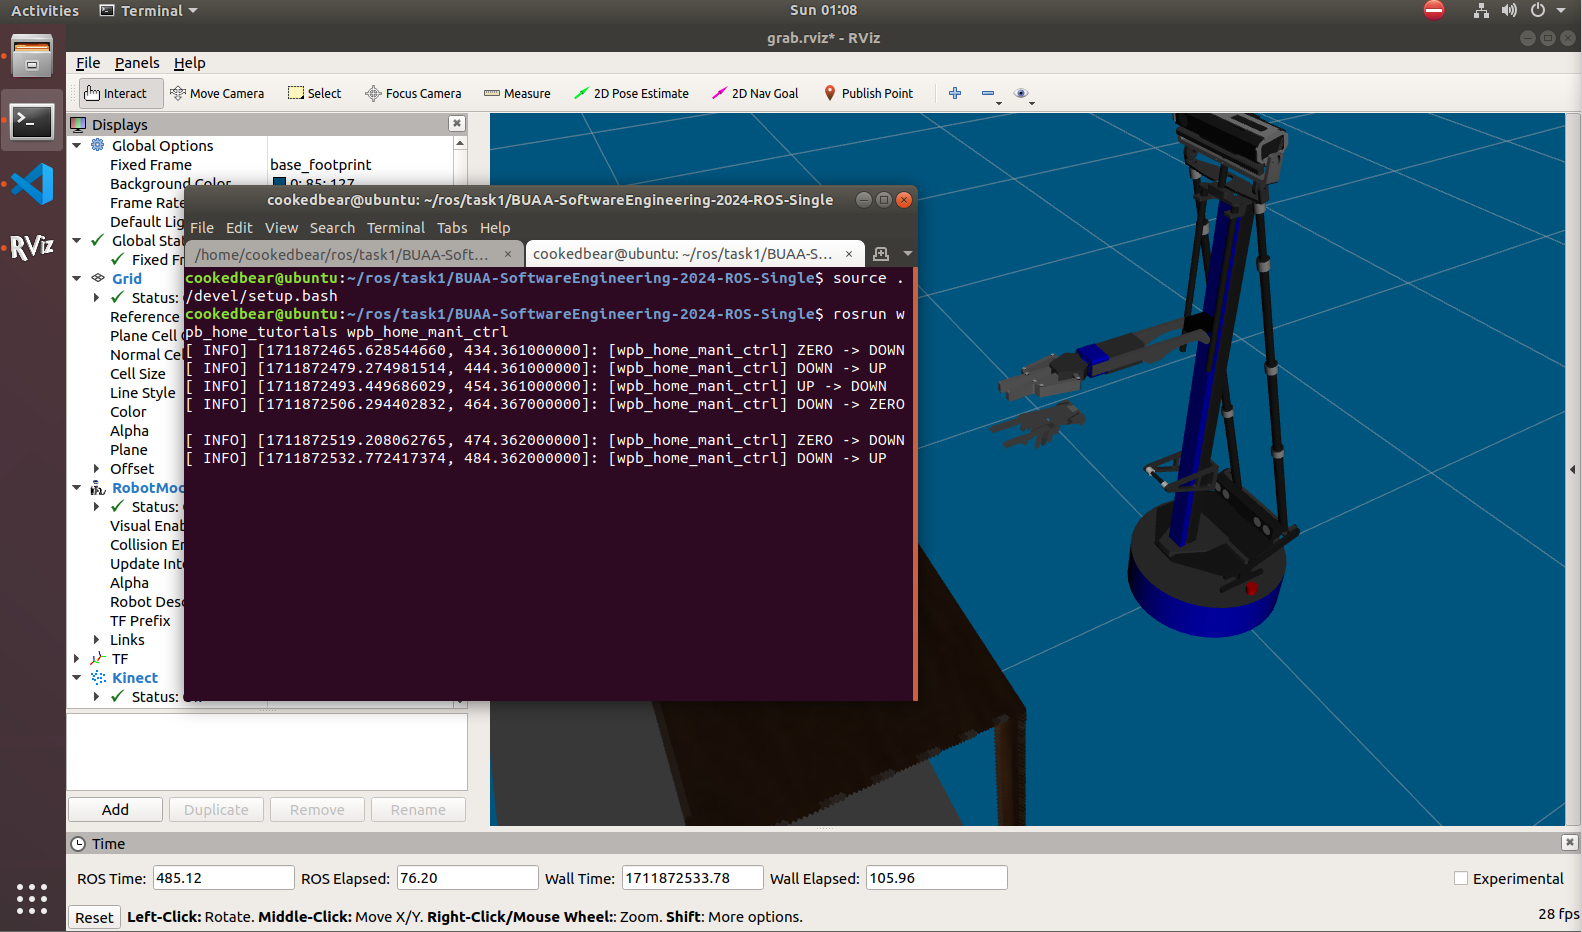Viewport: 1582px width, 932px height.
Task: Click the Duplicate button
Action: click(x=216, y=810)
